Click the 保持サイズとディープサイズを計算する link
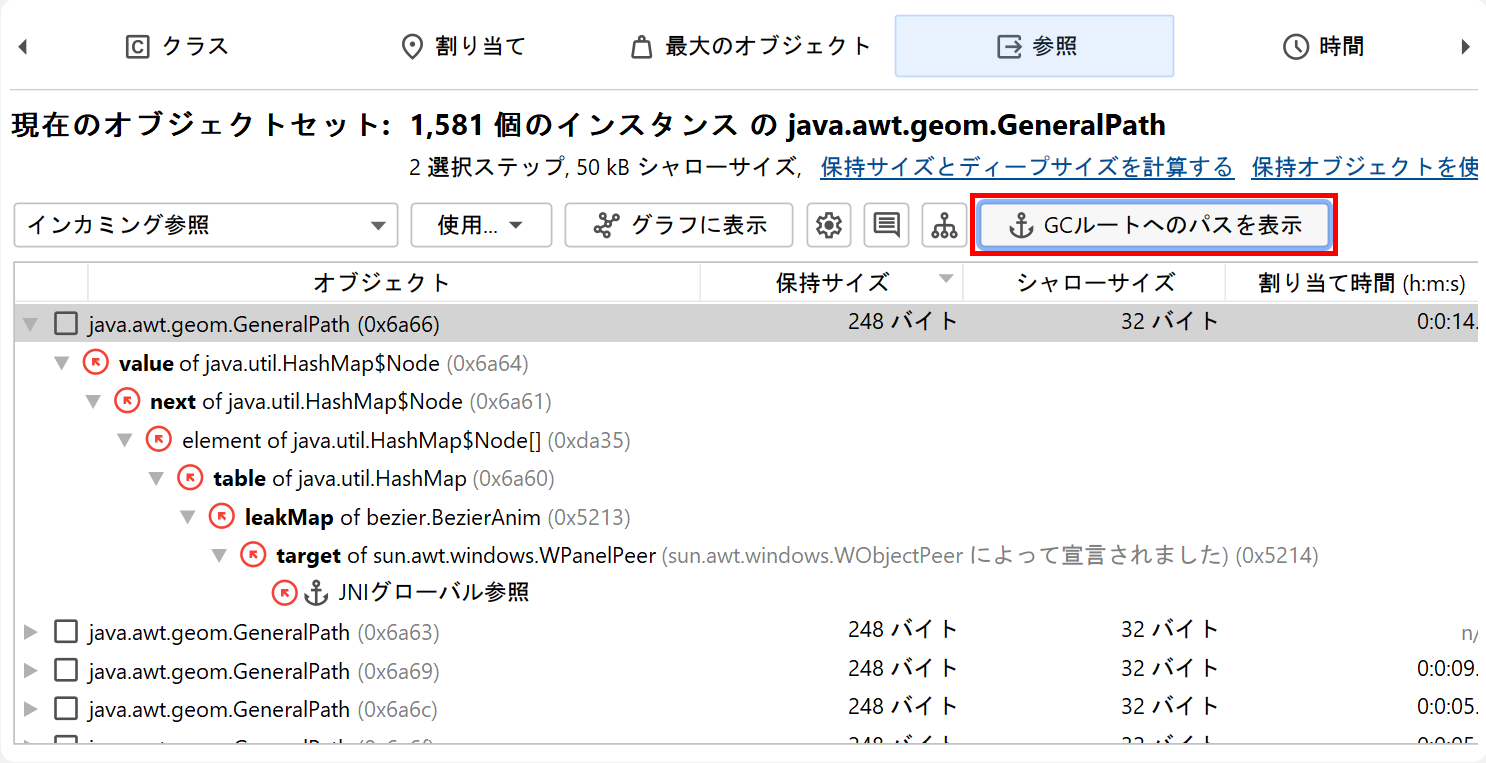This screenshot has width=1486, height=763. click(1027, 168)
